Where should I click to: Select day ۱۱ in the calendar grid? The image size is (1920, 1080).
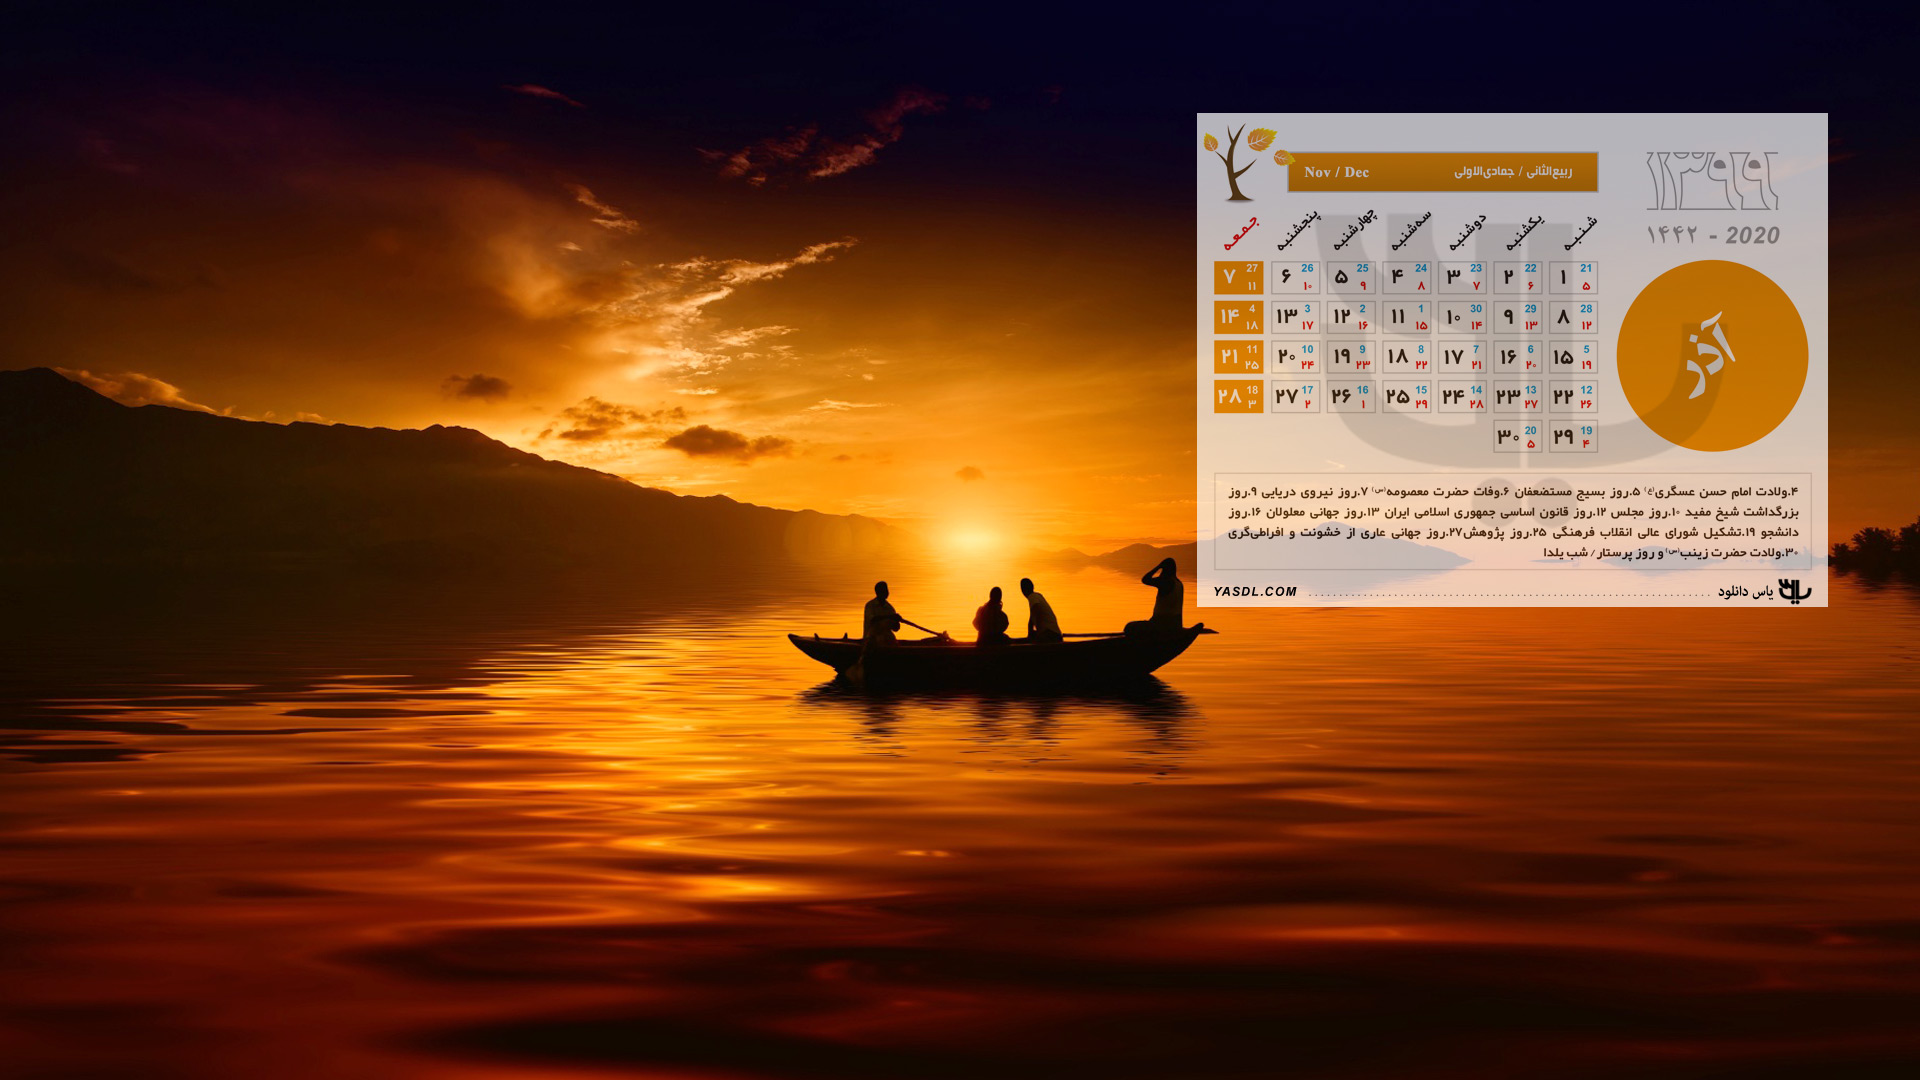point(1407,317)
